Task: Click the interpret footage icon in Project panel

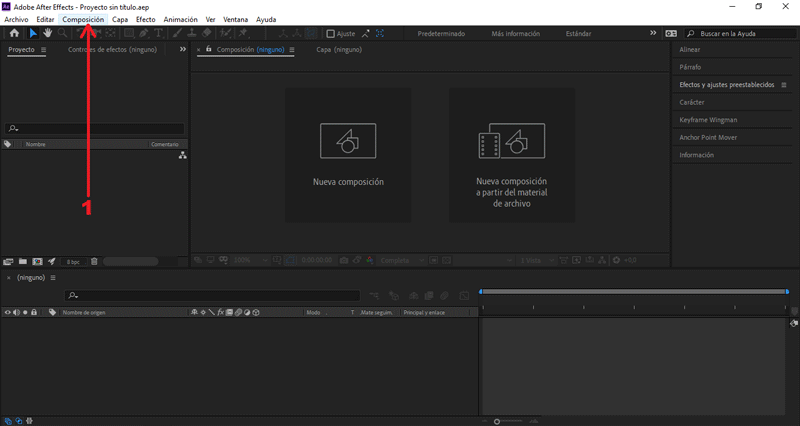Action: 9,261
